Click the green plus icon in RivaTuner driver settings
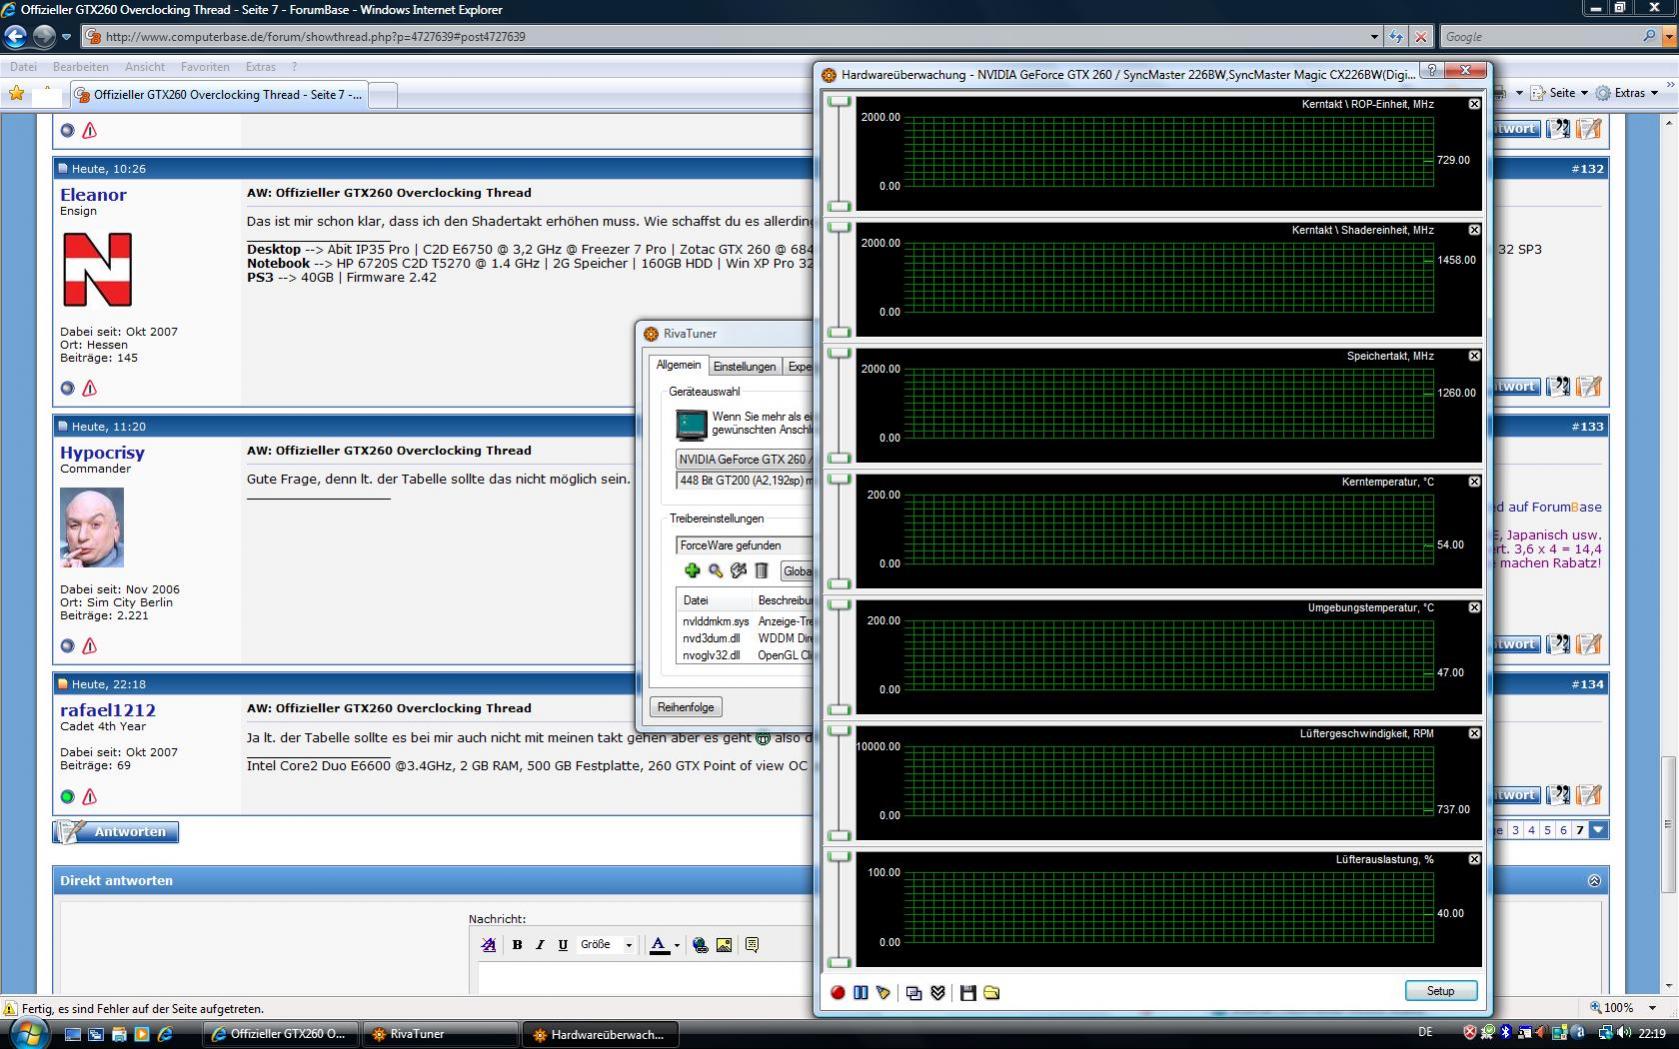1679x1049 pixels. click(x=692, y=570)
